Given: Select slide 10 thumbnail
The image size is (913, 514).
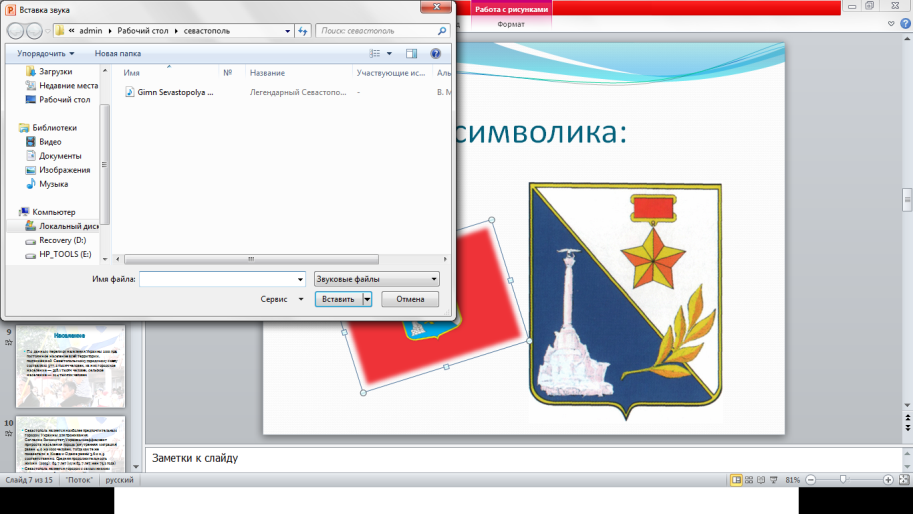Looking at the screenshot, I should [x=70, y=444].
